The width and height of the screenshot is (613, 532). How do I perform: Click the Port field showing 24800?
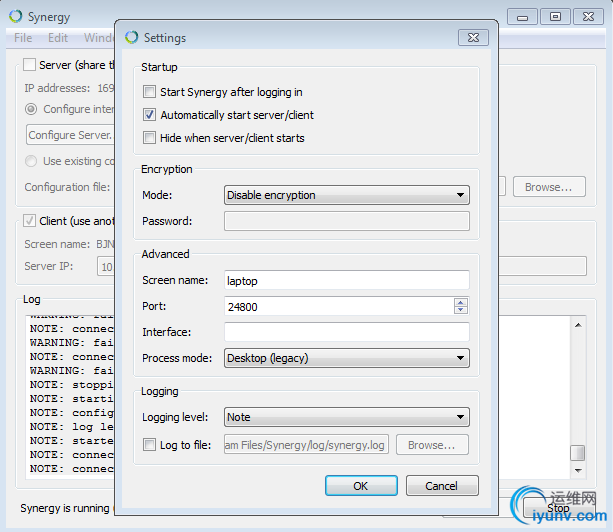coord(339,306)
